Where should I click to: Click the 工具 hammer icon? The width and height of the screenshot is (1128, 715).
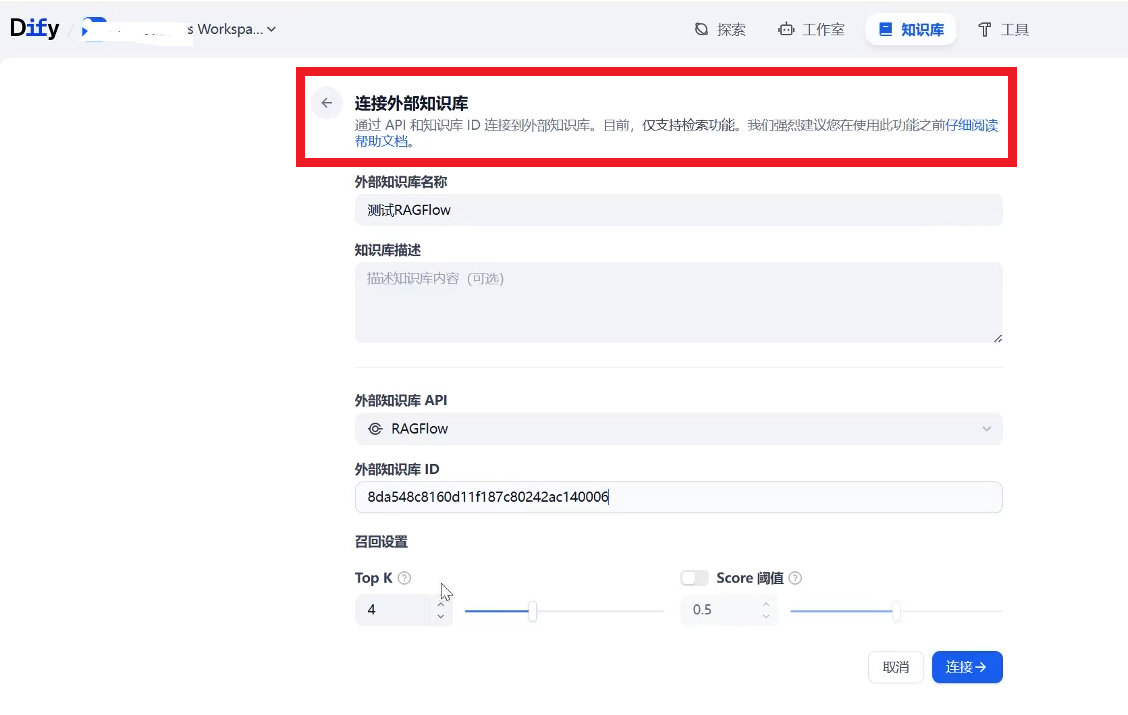tap(985, 29)
